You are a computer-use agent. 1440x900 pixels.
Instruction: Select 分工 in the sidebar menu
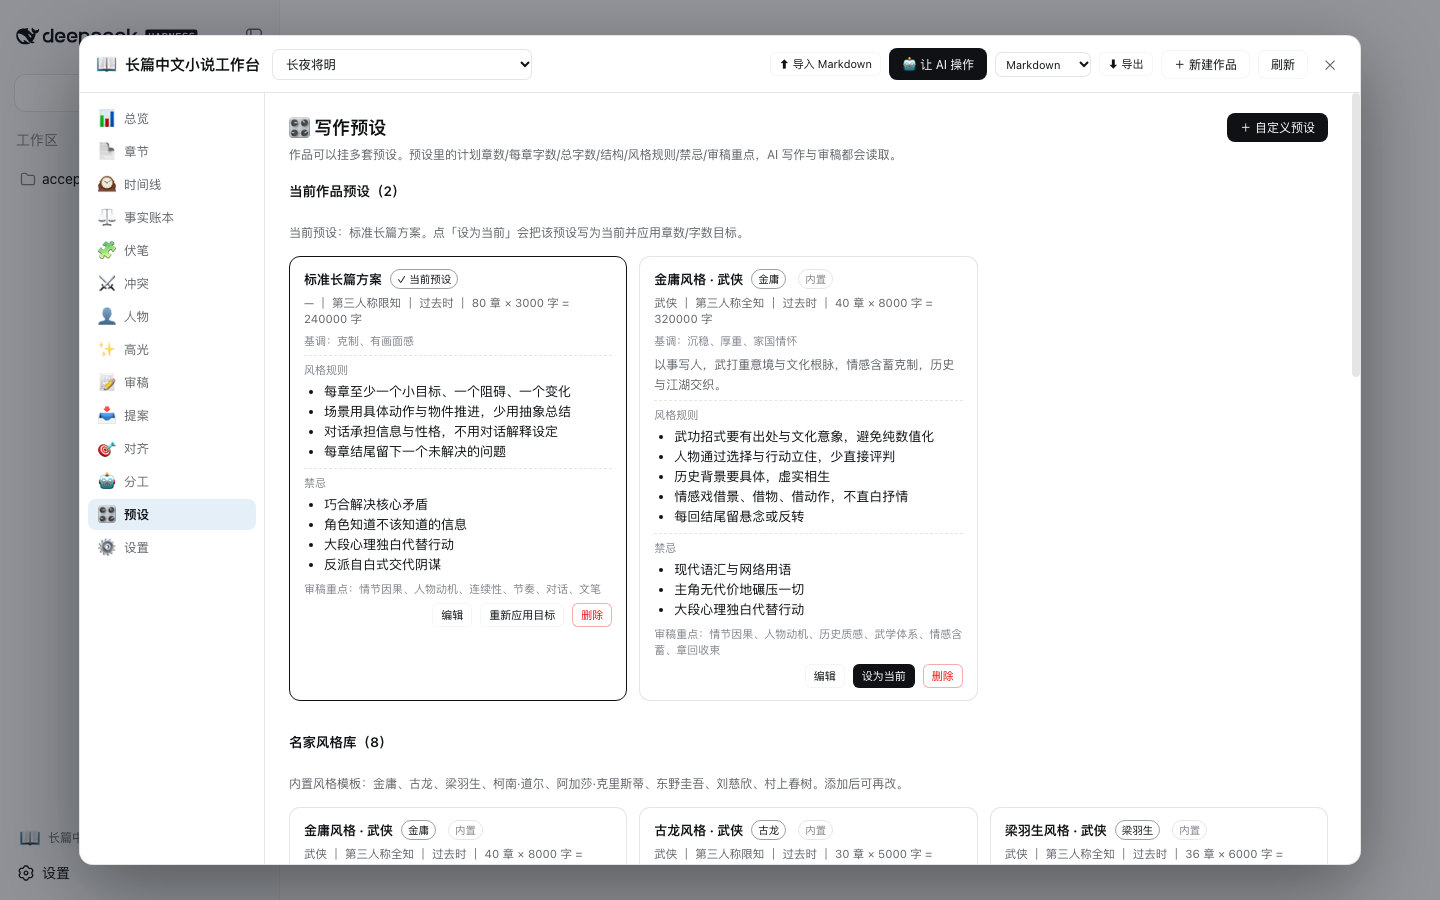172,481
